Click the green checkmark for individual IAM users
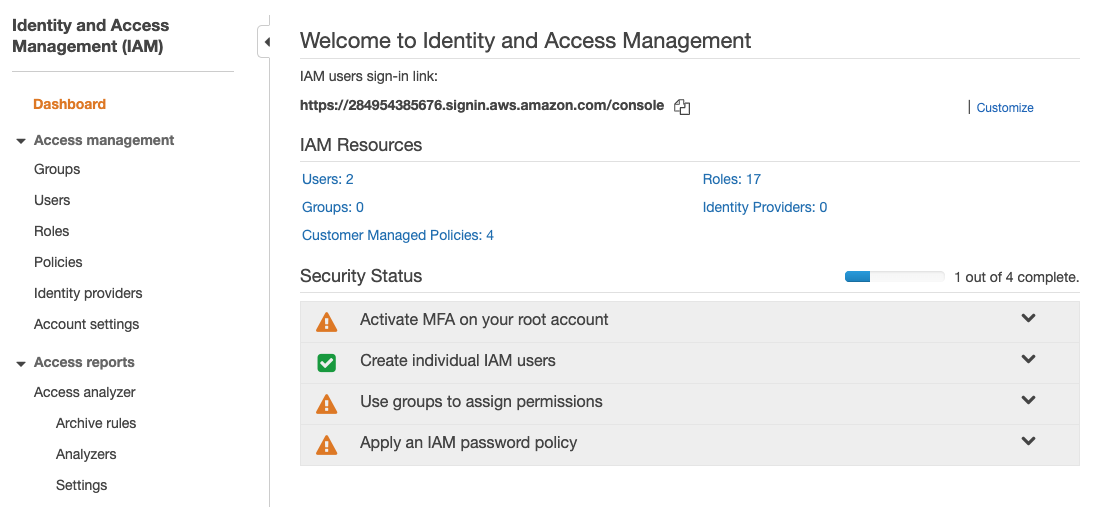This screenshot has height=507, width=1113. pos(326,362)
